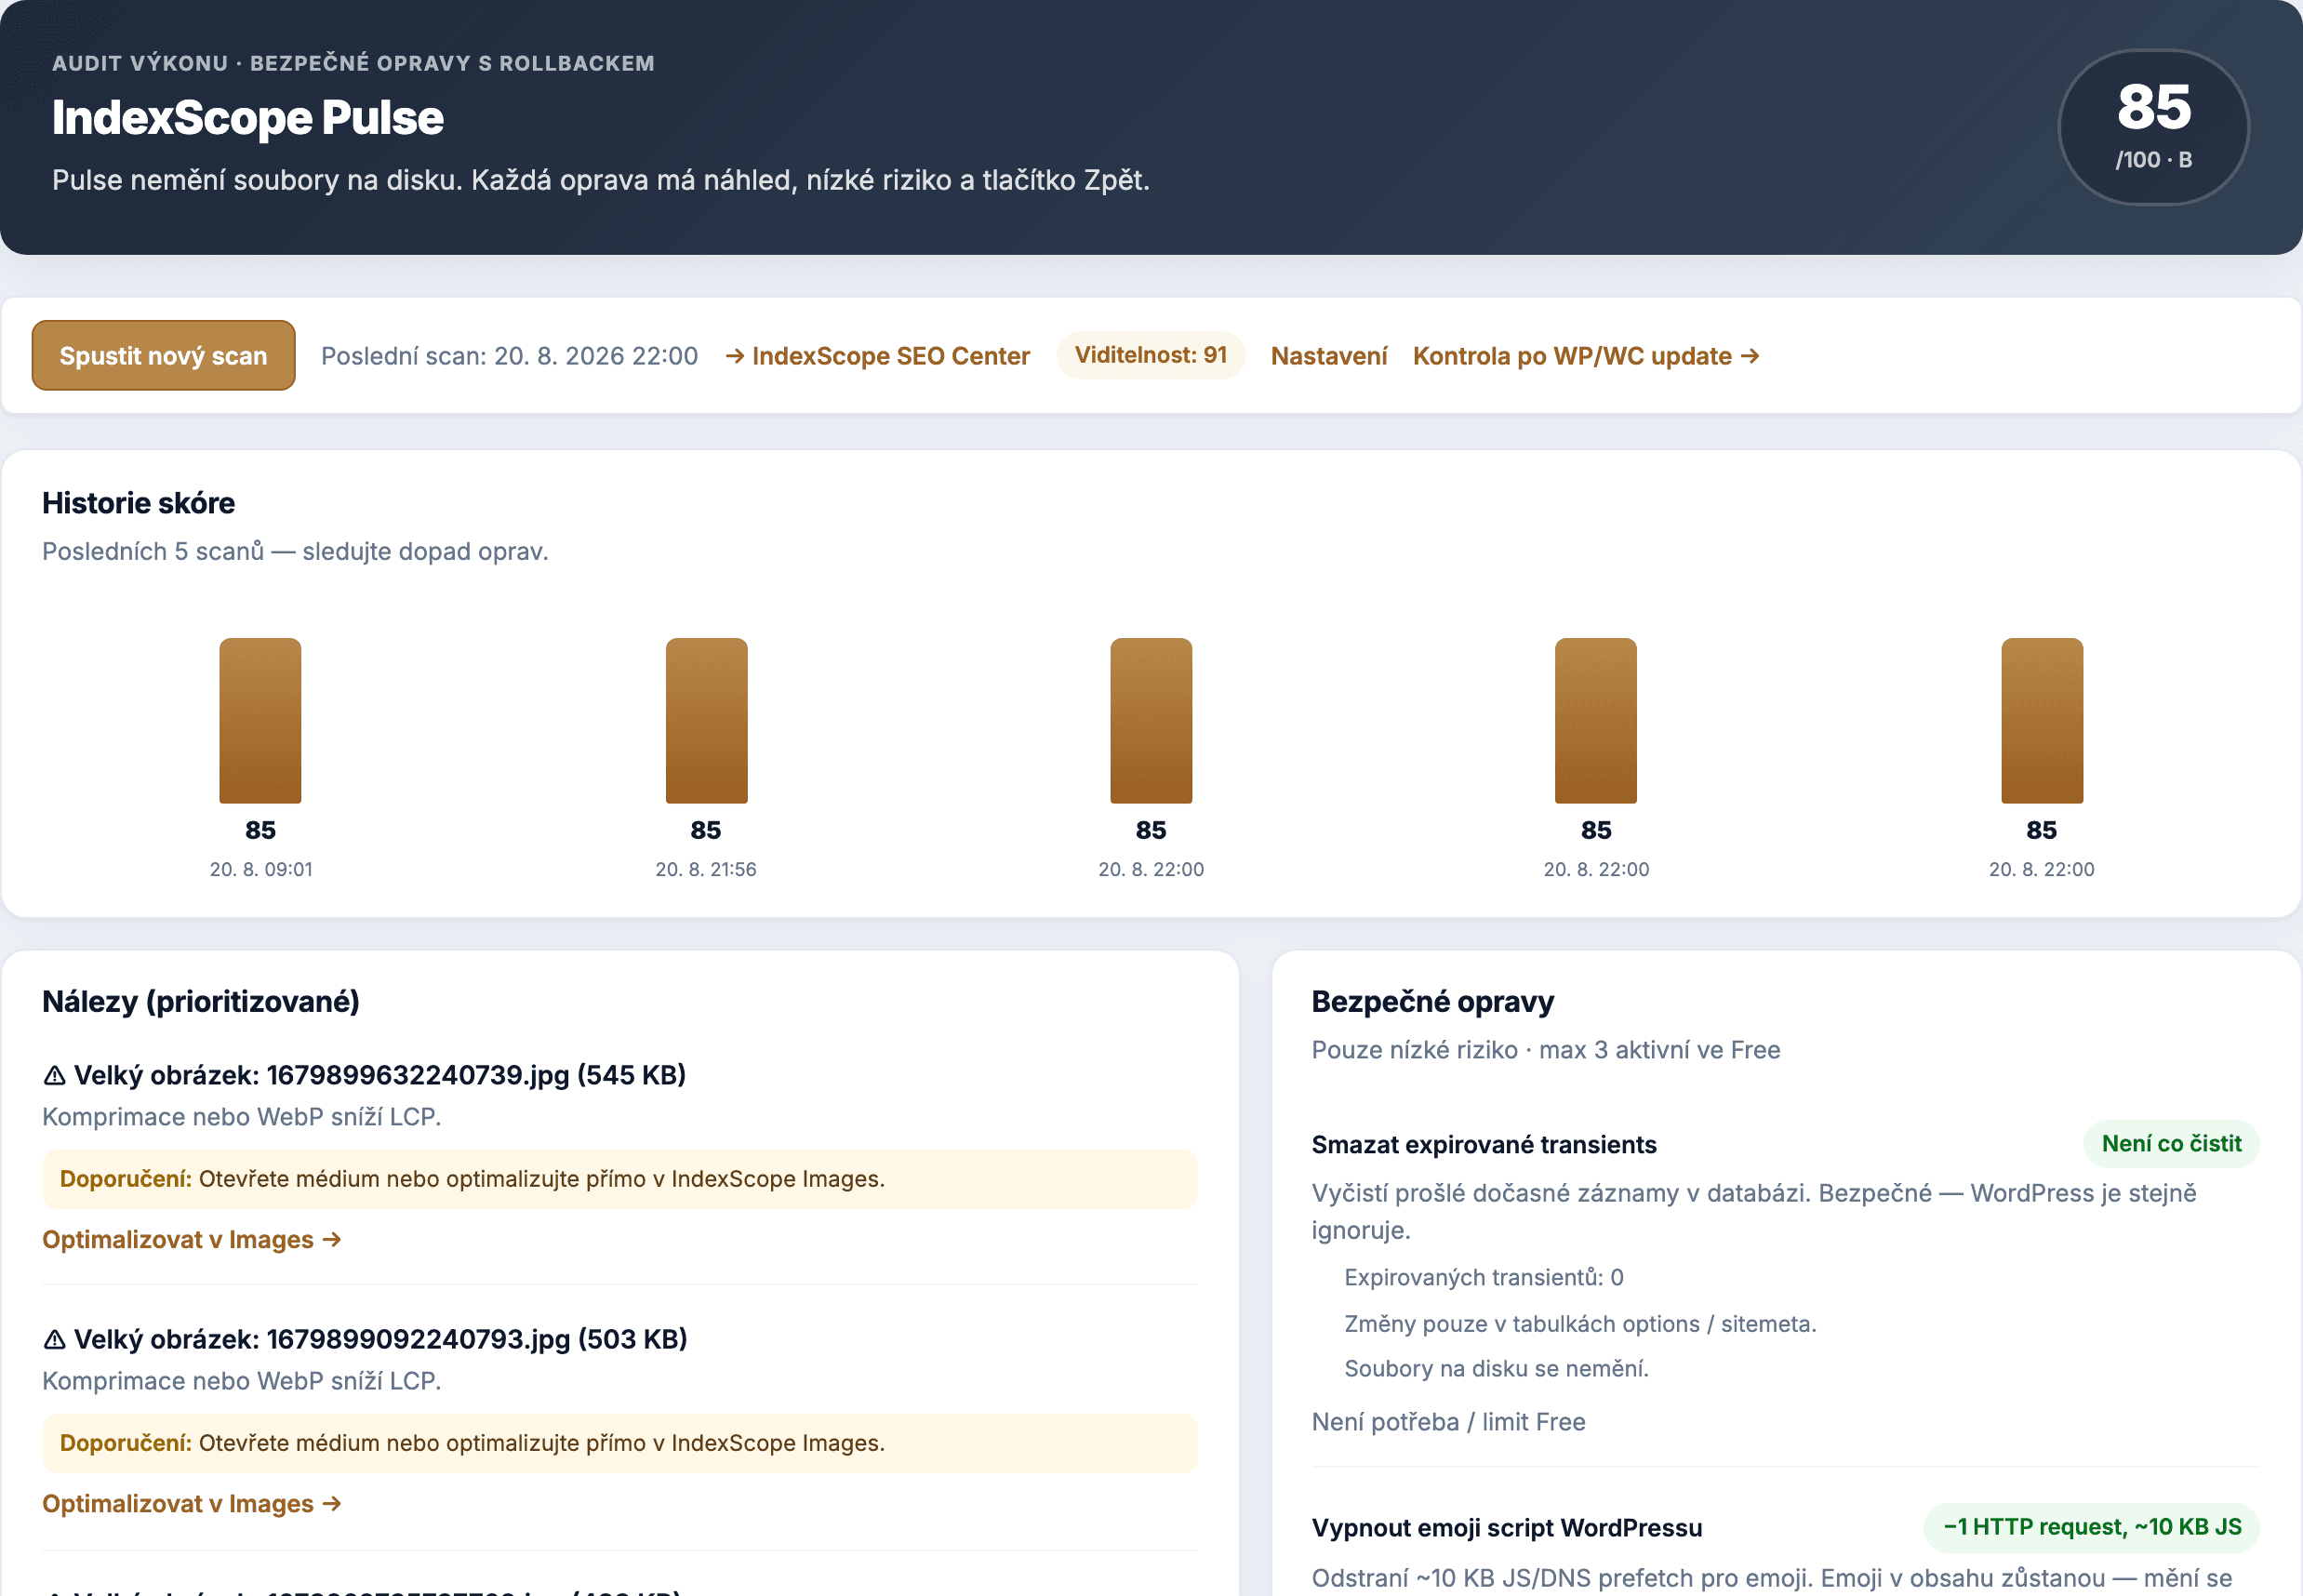Image resolution: width=2303 pixels, height=1596 pixels.
Task: Click the −1 HTTP request, ~10 KB JS badge
Action: [x=2092, y=1527]
